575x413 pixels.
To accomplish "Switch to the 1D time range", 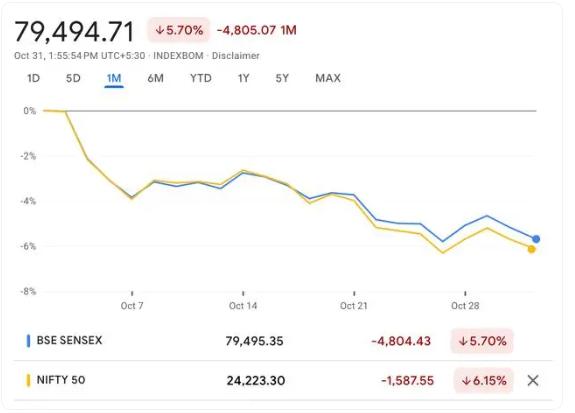I will pos(33,78).
